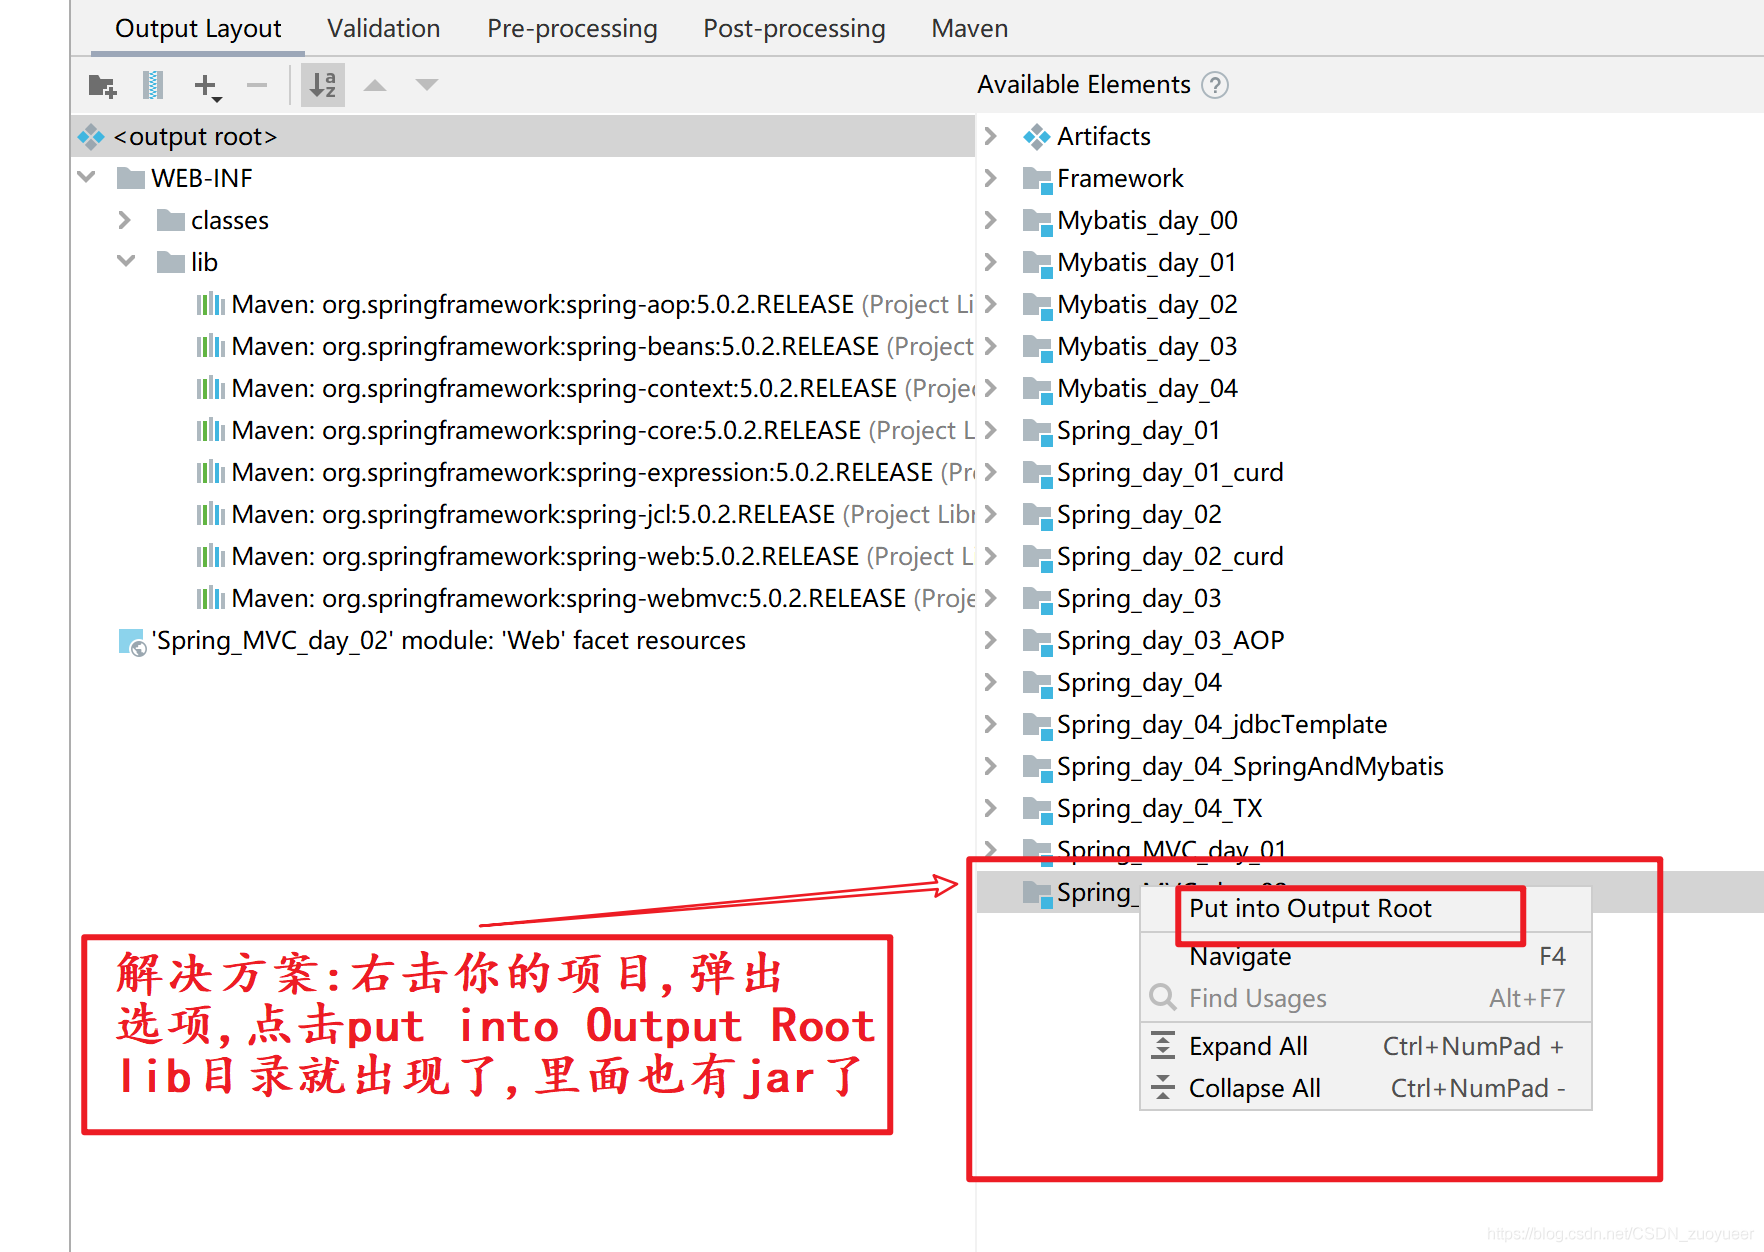Image resolution: width=1764 pixels, height=1252 pixels.
Task: Expand the classes folder node
Action: [125, 220]
